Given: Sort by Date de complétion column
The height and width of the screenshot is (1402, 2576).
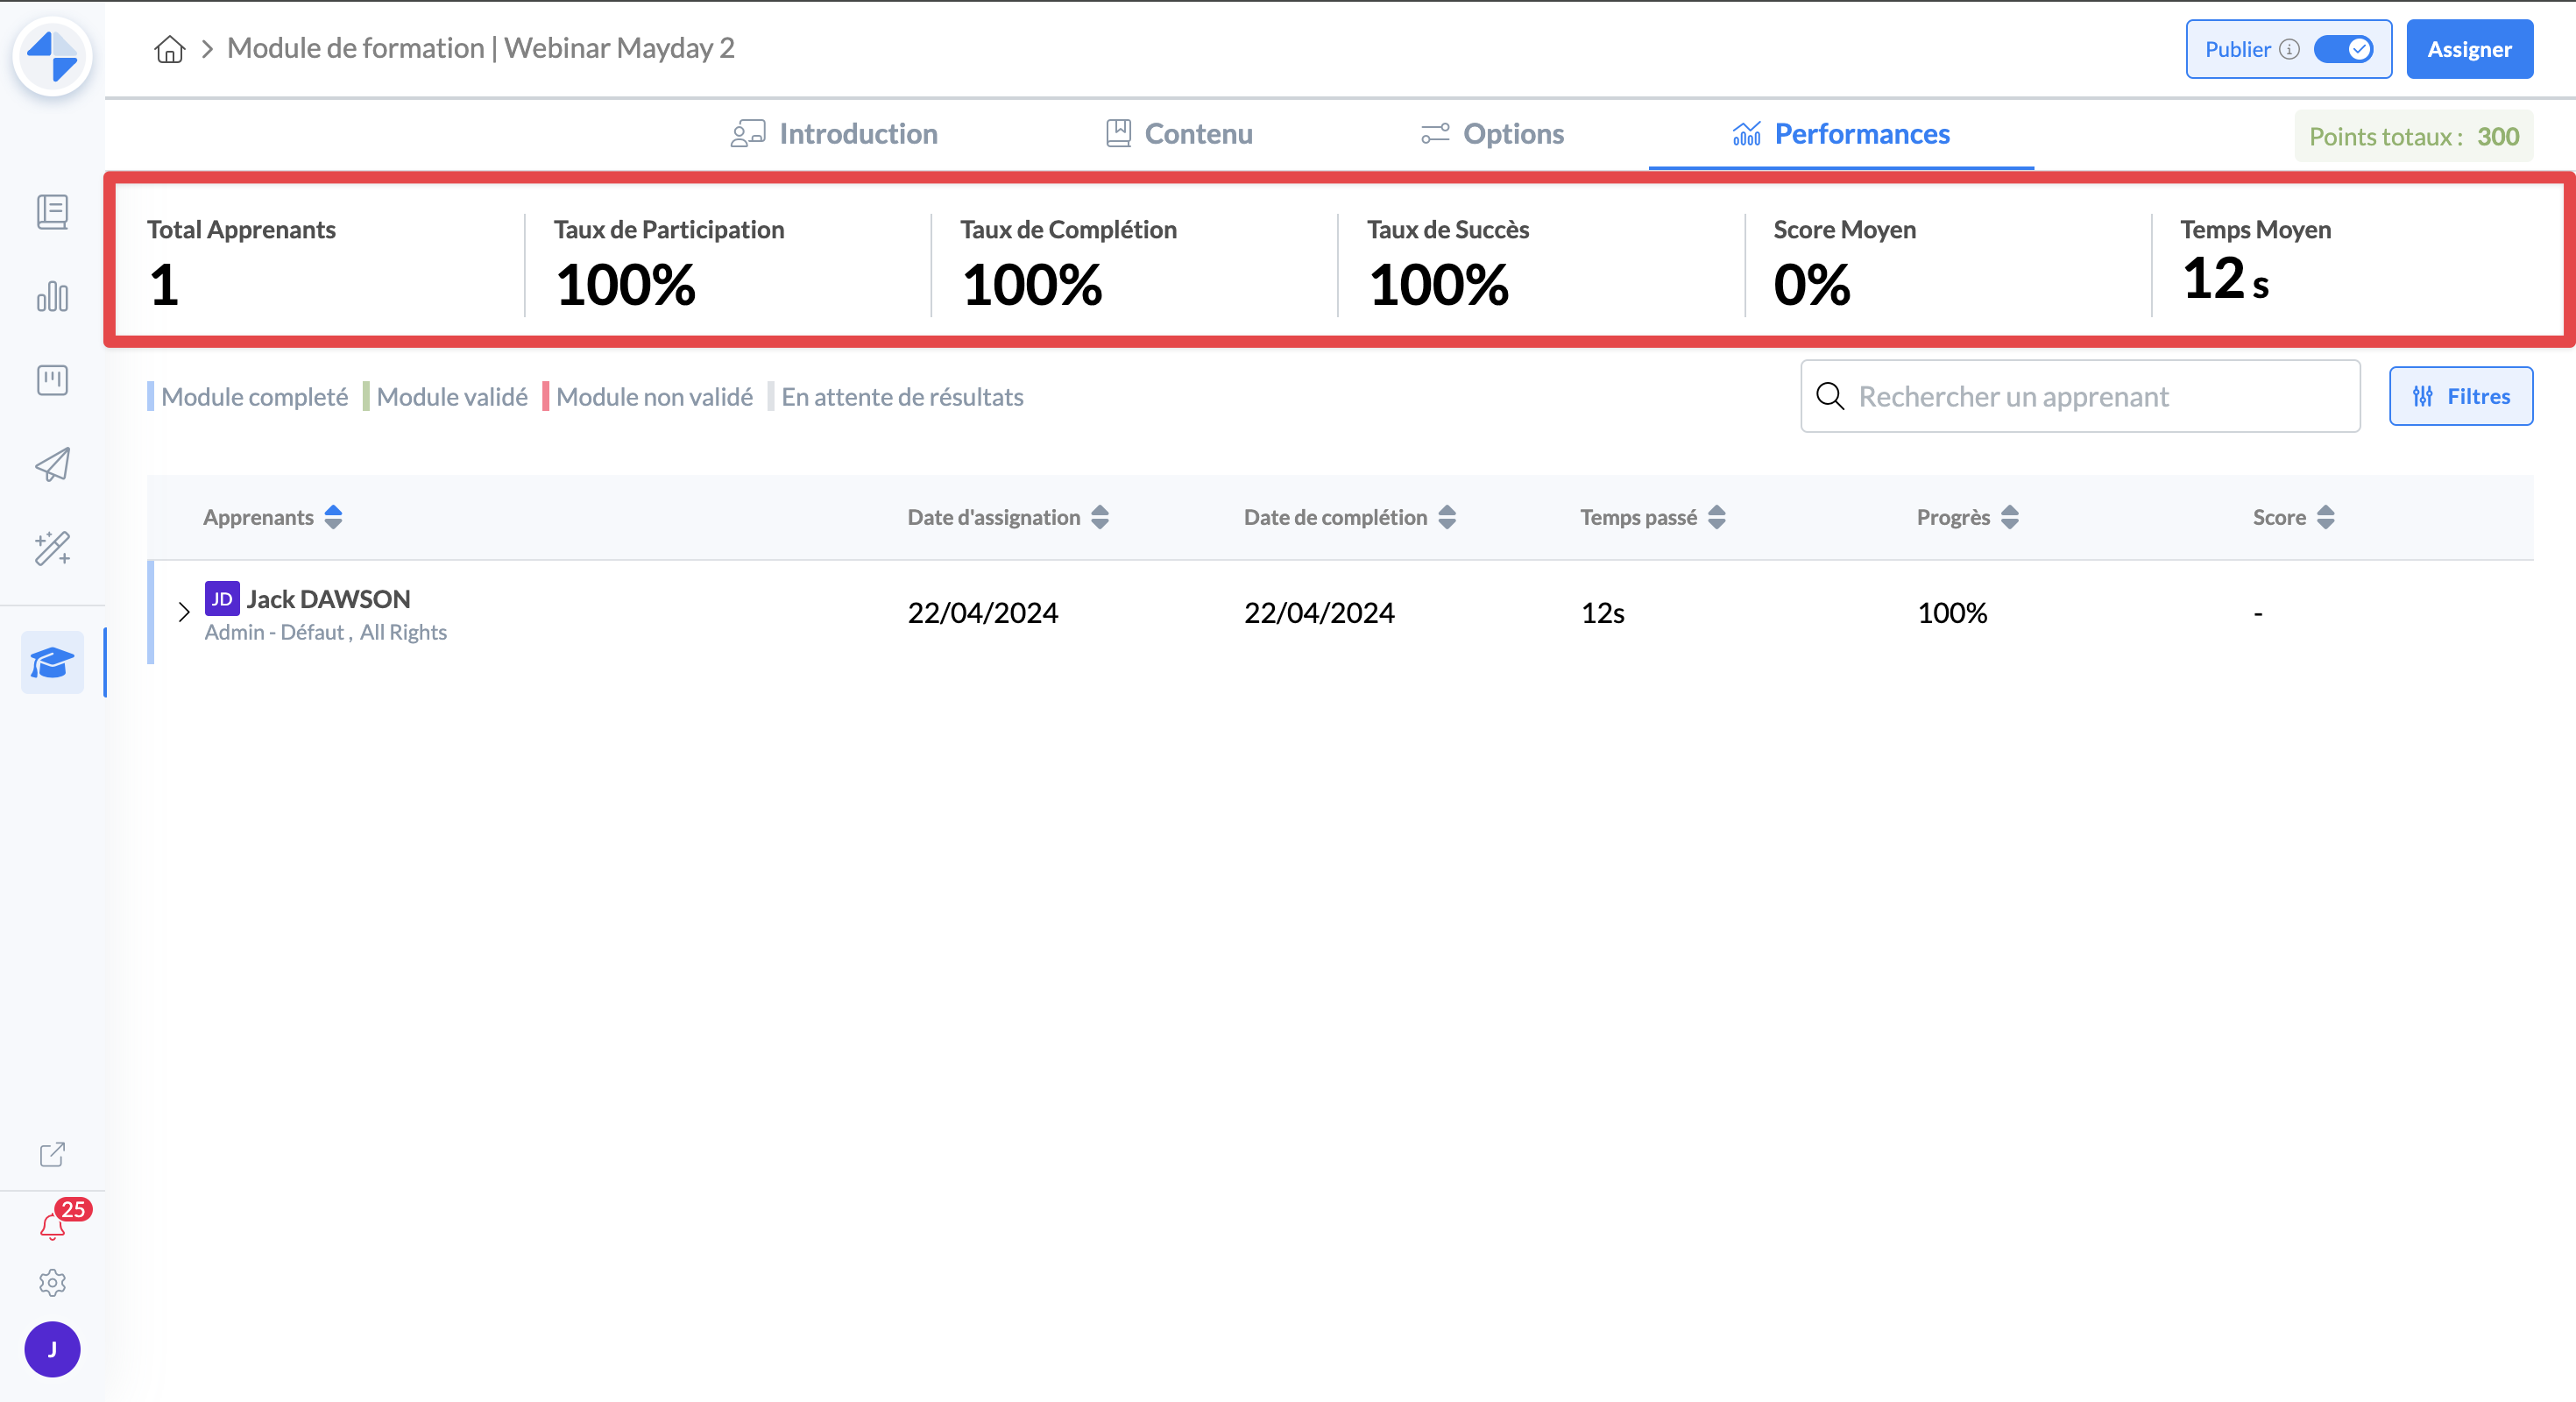Looking at the screenshot, I should point(1447,517).
